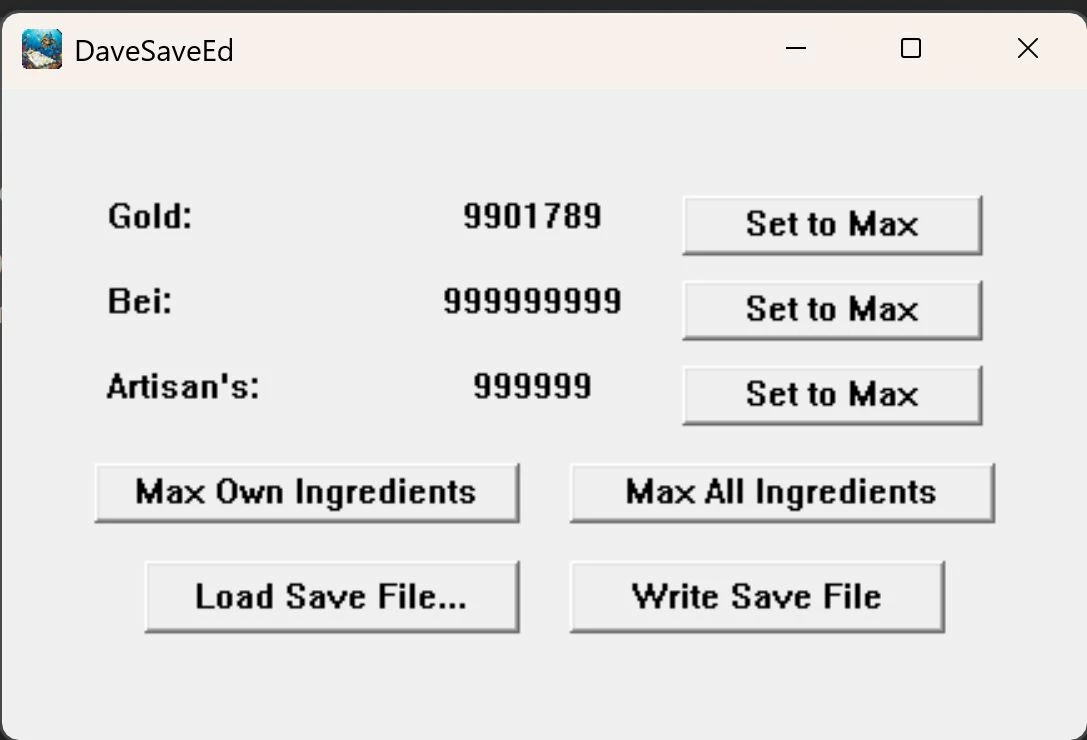Set Gold to max value

832,225
